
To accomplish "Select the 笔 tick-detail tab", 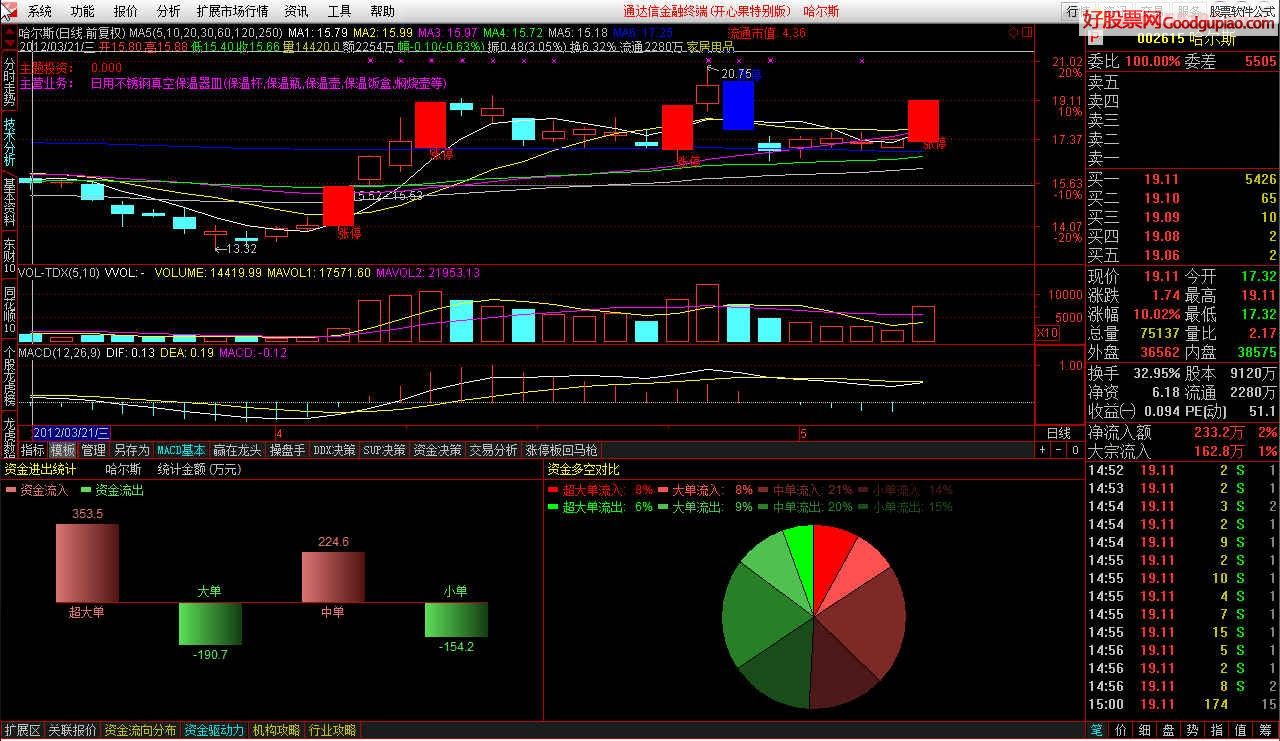I will pos(1096,731).
